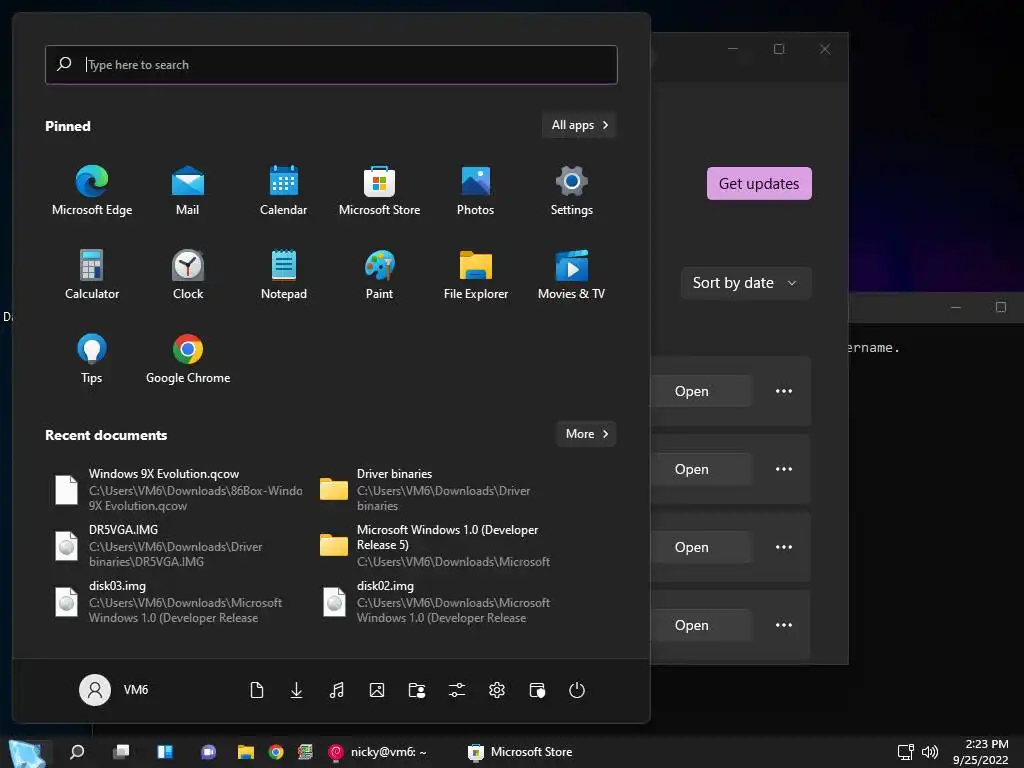1024x768 pixels.
Task: Click the taskbar Start button
Action: pos(29,752)
